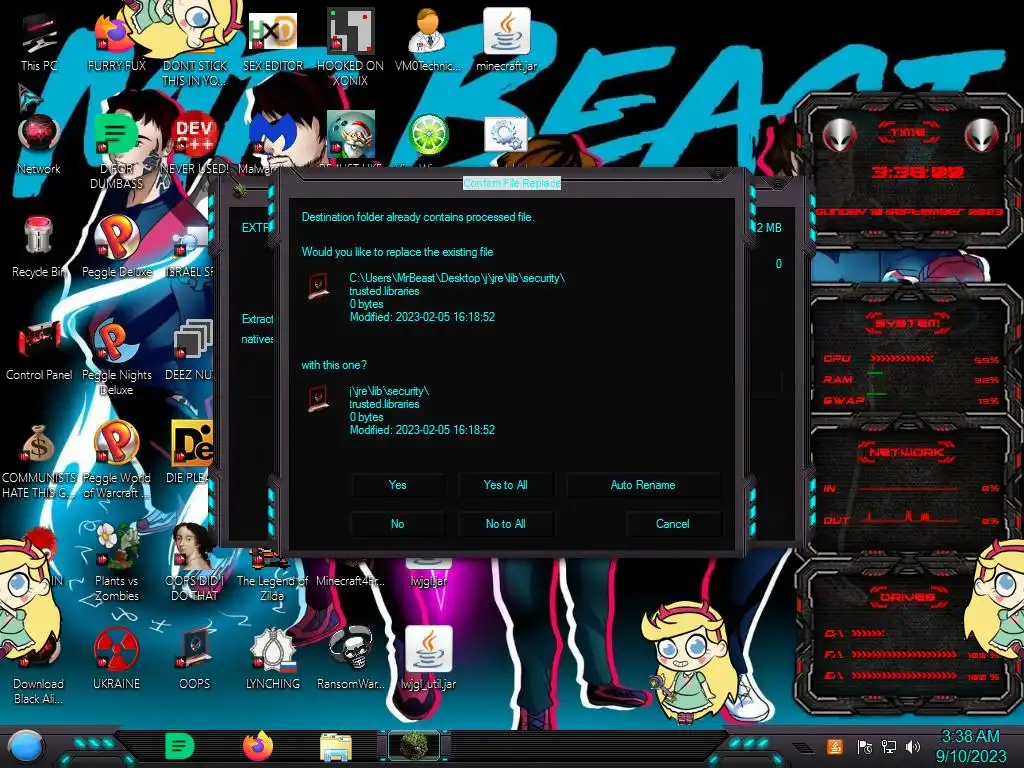Launch Dev-C++ NEVER USED shortcut
Screen dimensions: 1024x768
pos(194,144)
